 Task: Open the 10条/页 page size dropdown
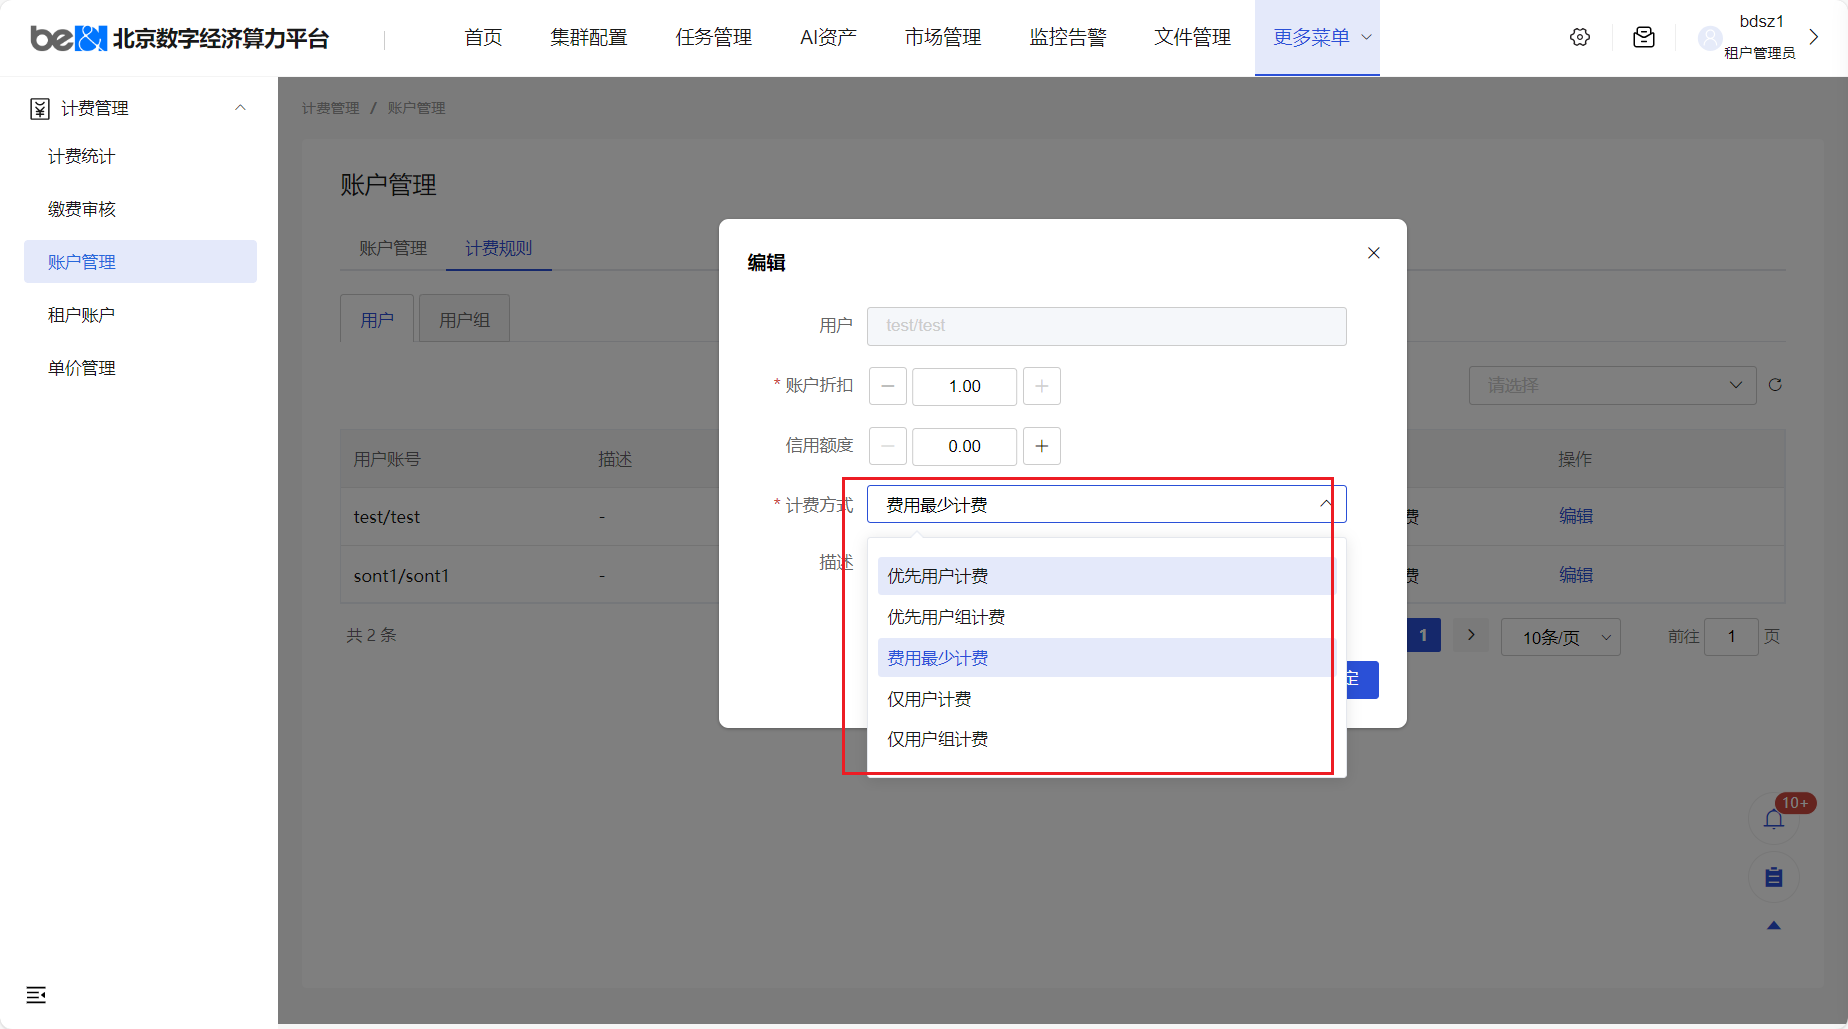tap(1560, 637)
